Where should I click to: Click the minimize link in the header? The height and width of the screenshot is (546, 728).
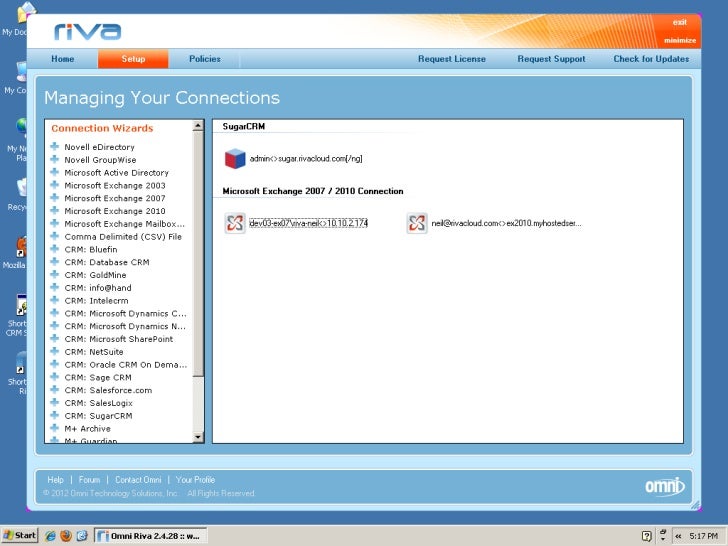[680, 40]
